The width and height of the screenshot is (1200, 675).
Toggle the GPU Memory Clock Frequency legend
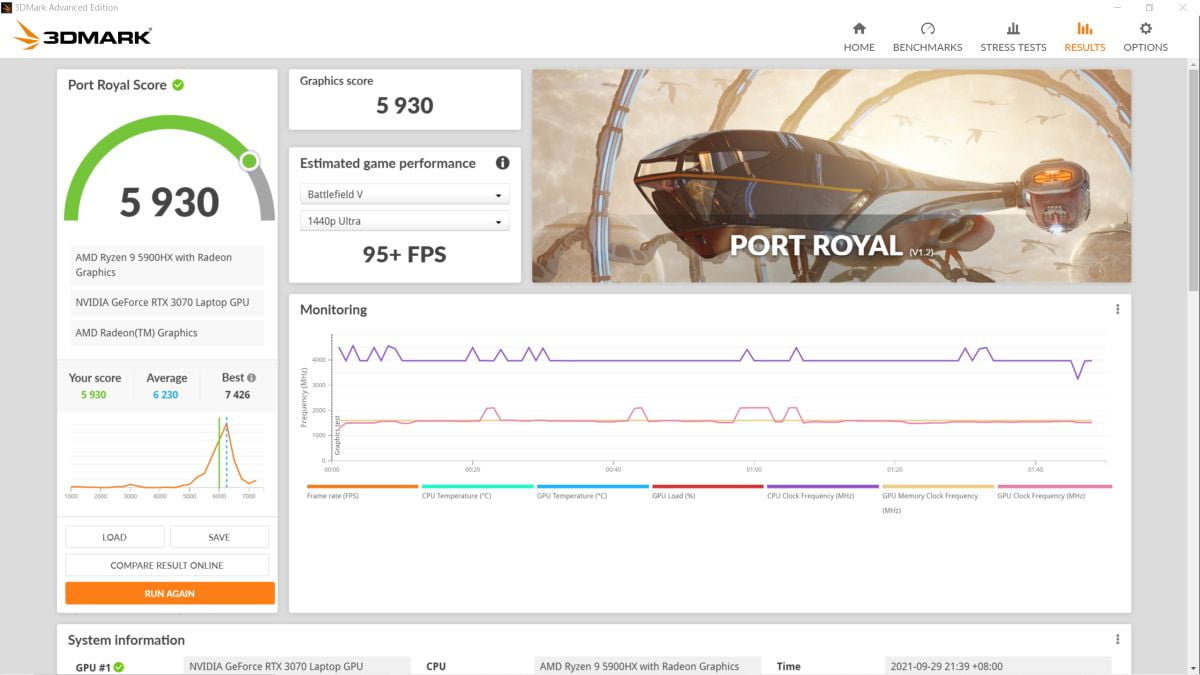click(x=937, y=498)
